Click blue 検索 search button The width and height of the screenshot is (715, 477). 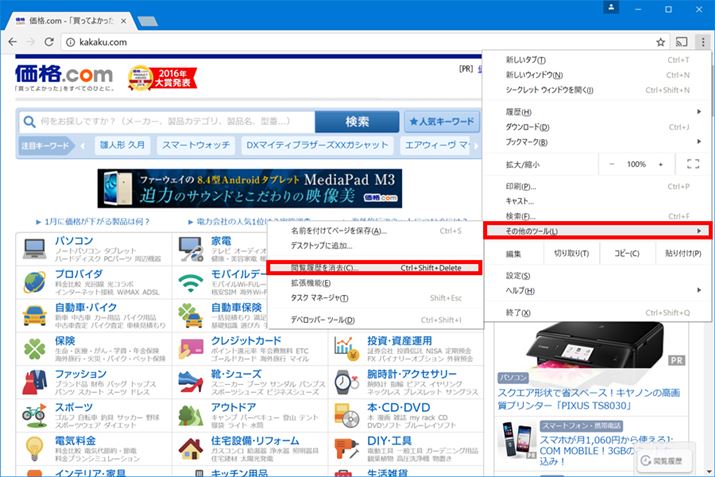(x=357, y=122)
